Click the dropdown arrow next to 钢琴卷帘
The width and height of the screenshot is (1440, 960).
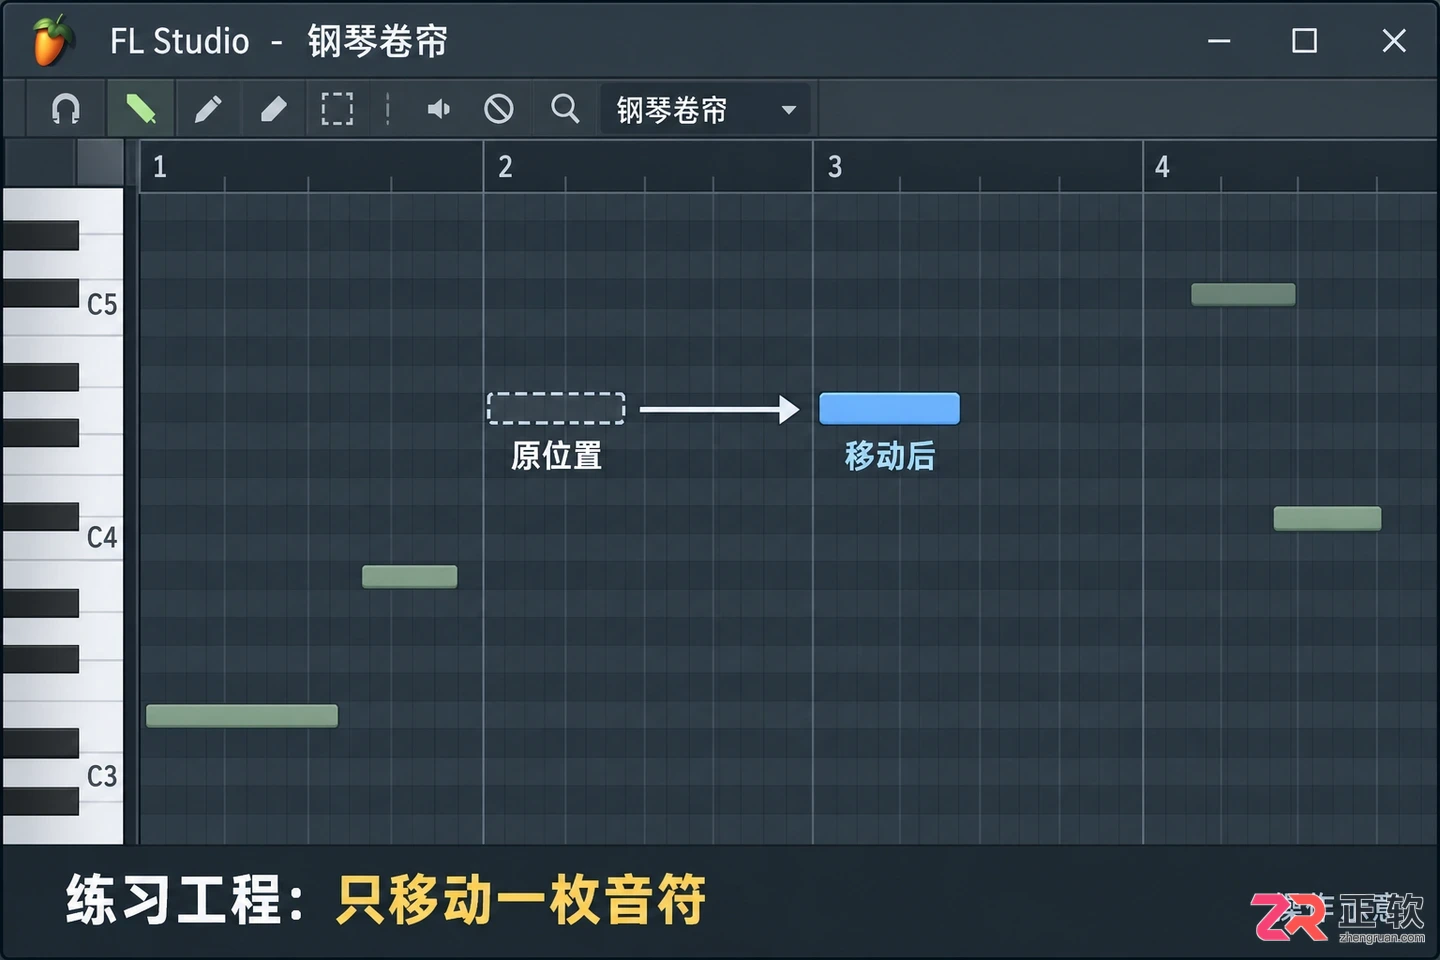(x=789, y=110)
